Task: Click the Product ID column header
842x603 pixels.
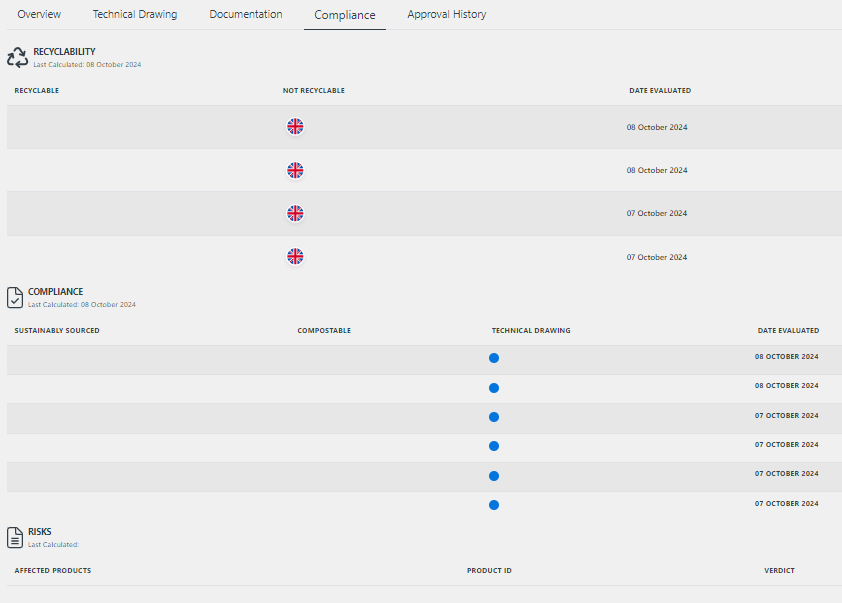Action: (489, 571)
